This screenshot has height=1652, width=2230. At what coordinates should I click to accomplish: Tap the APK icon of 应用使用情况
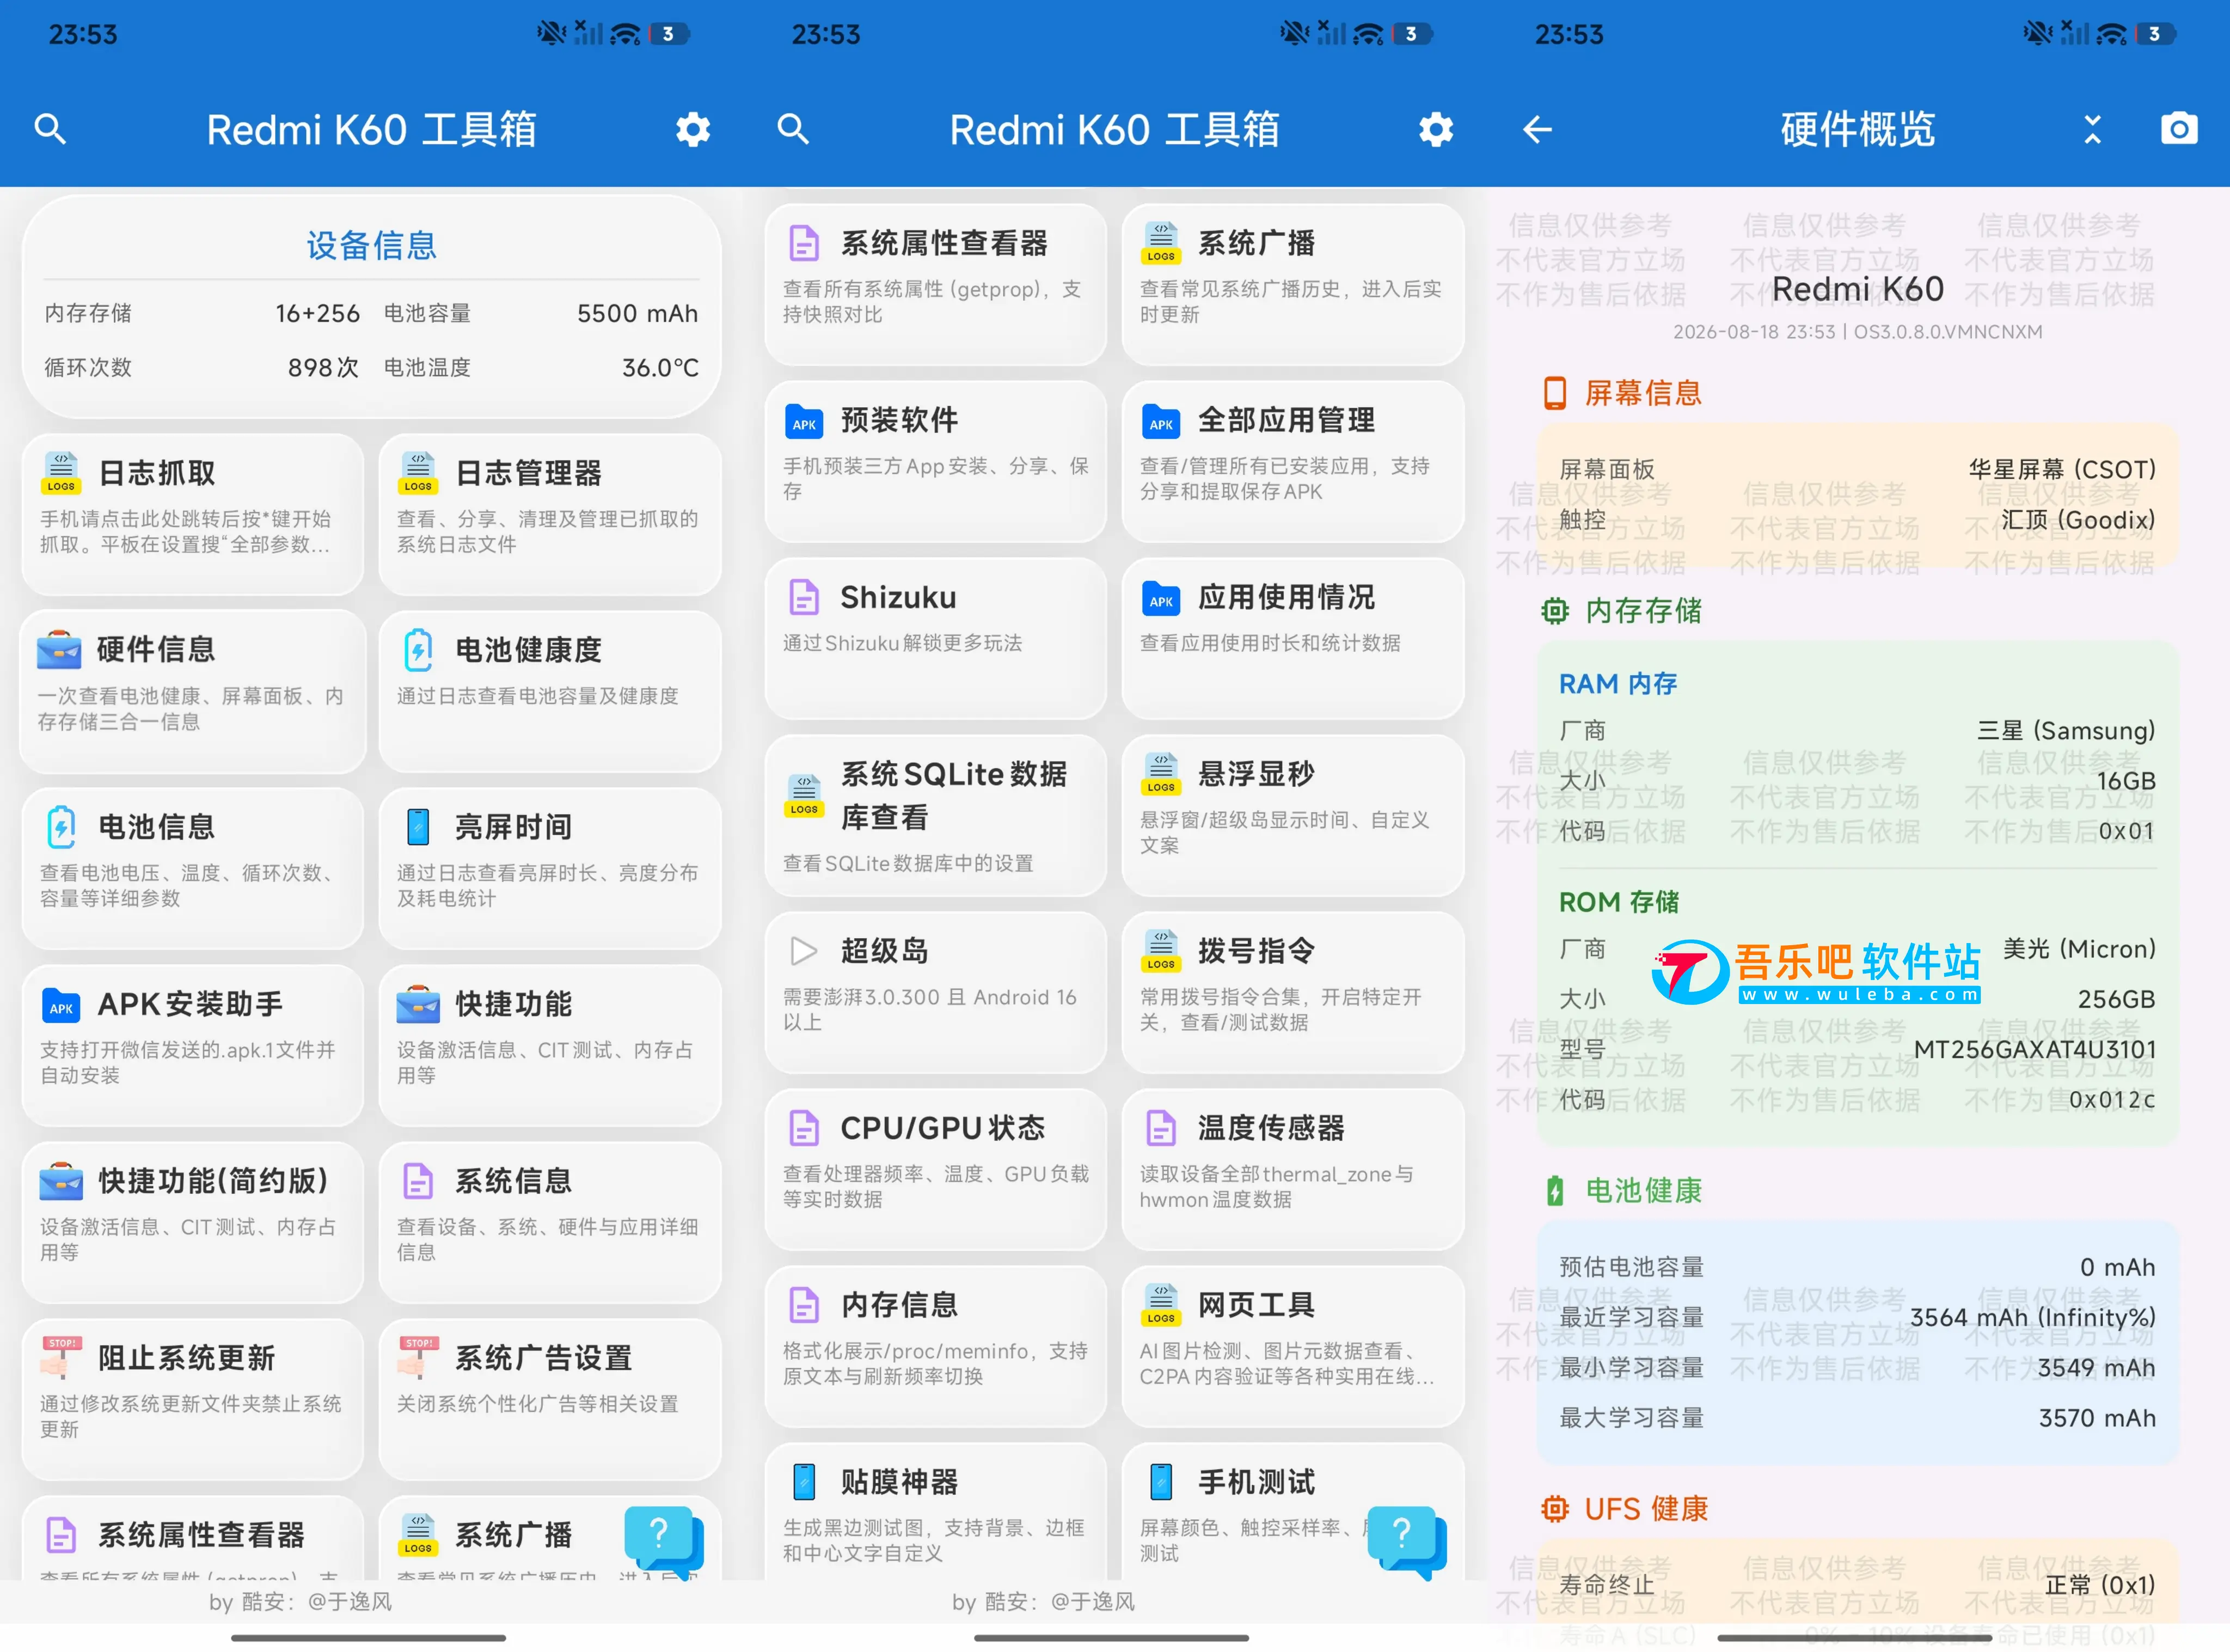point(1161,598)
